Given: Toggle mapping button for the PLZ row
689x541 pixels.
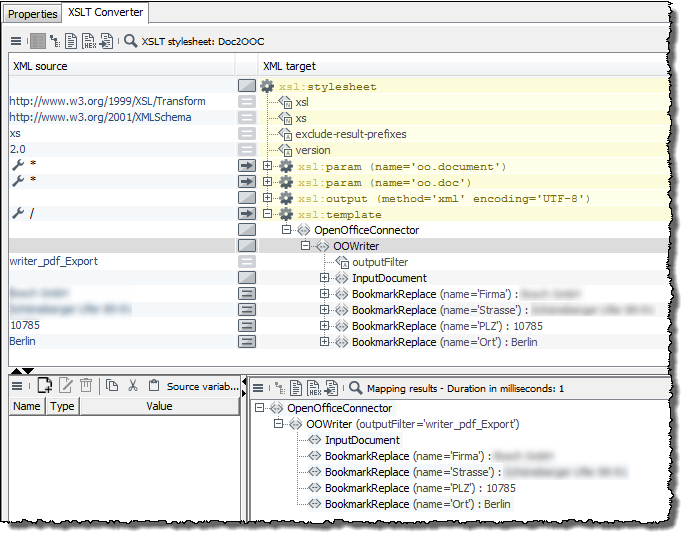Looking at the screenshot, I should (246, 325).
